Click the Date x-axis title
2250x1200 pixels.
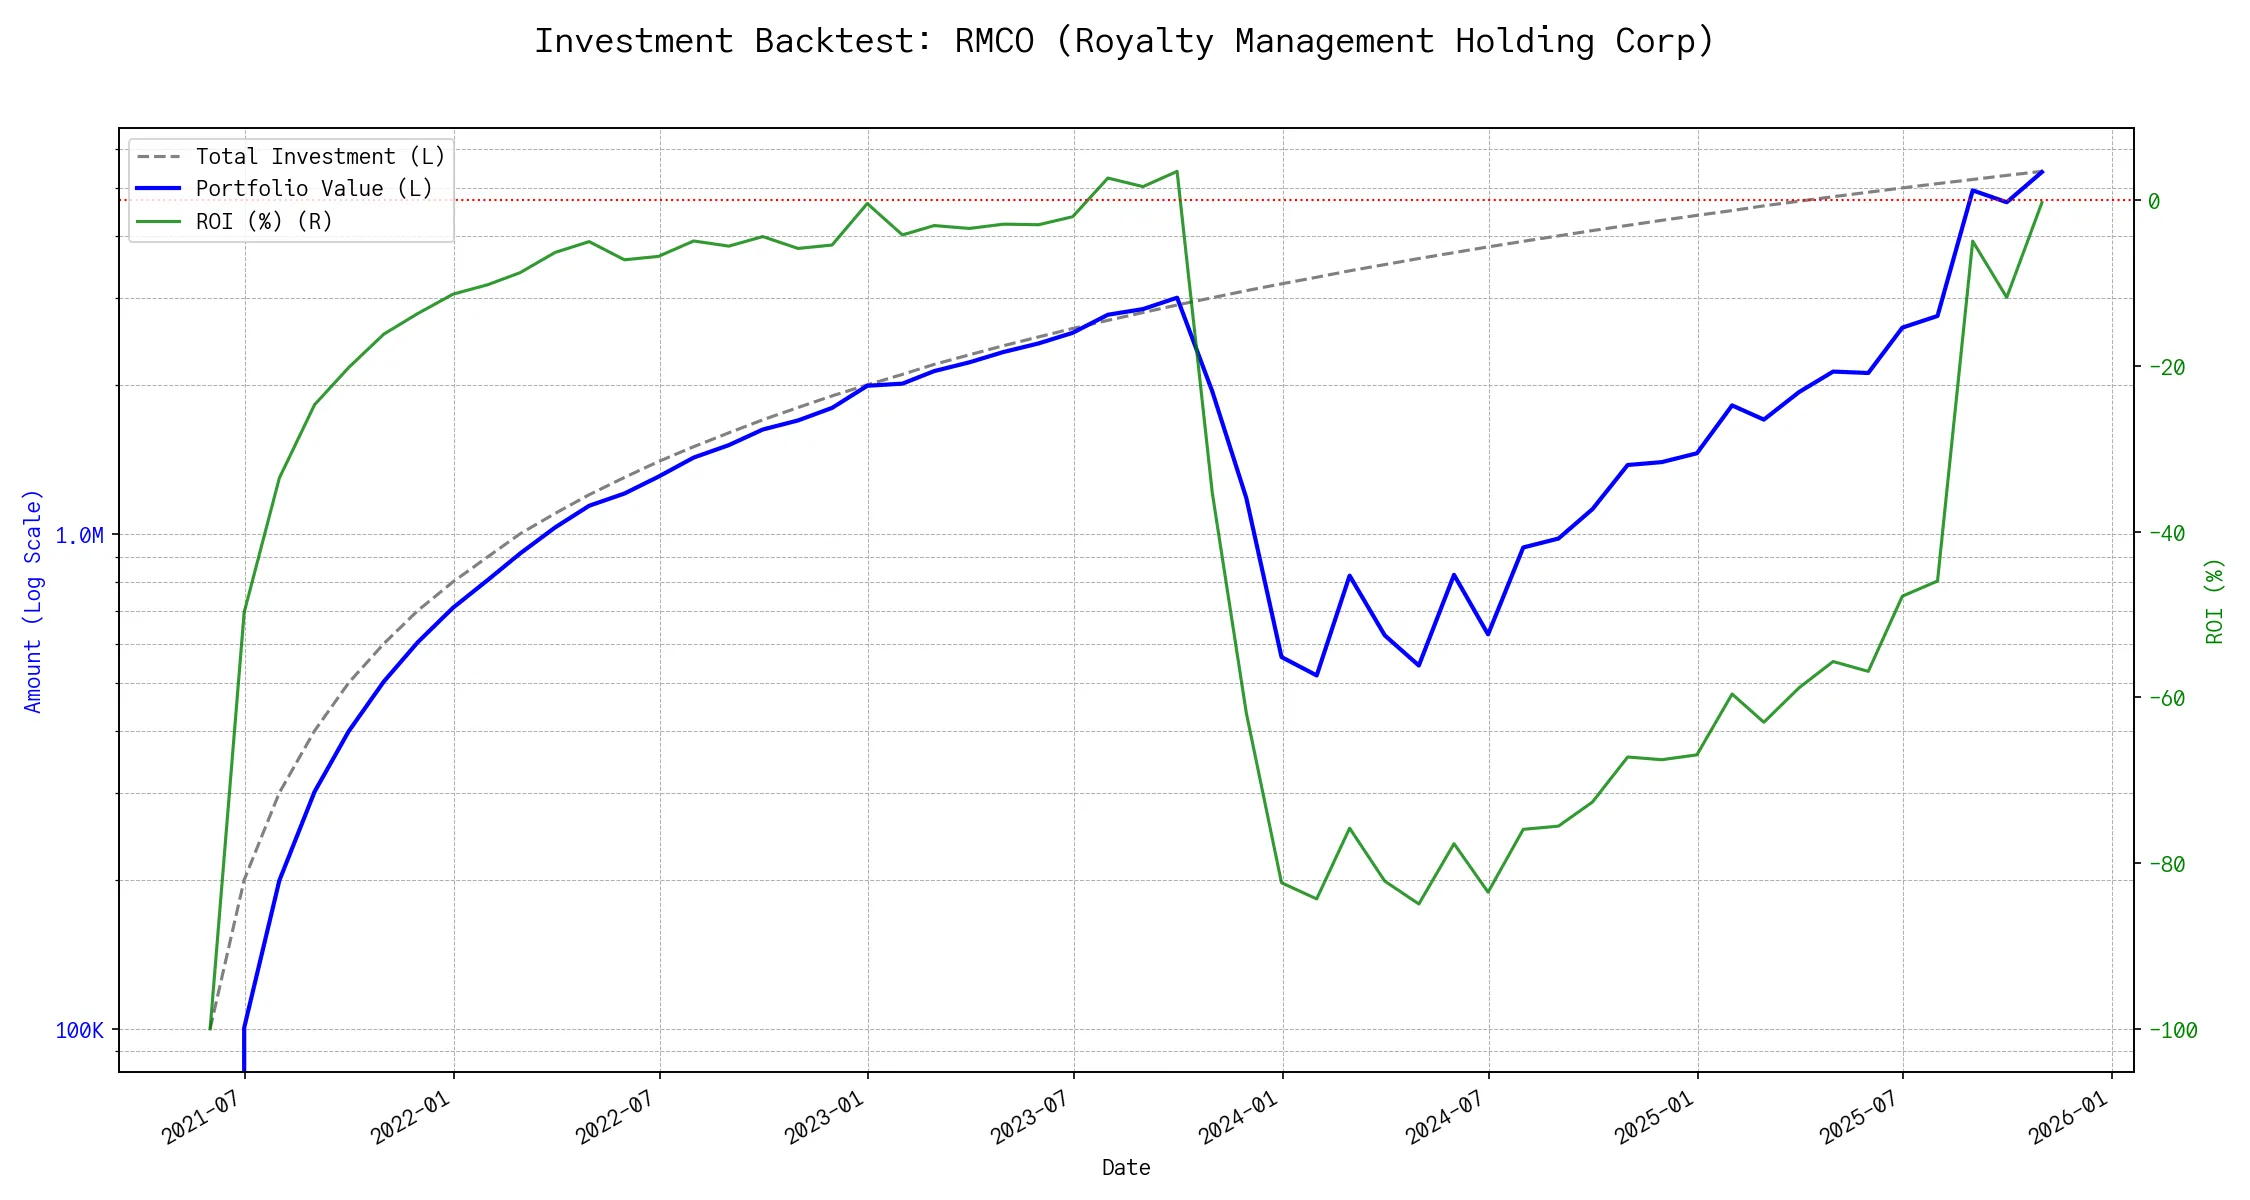(1125, 1168)
